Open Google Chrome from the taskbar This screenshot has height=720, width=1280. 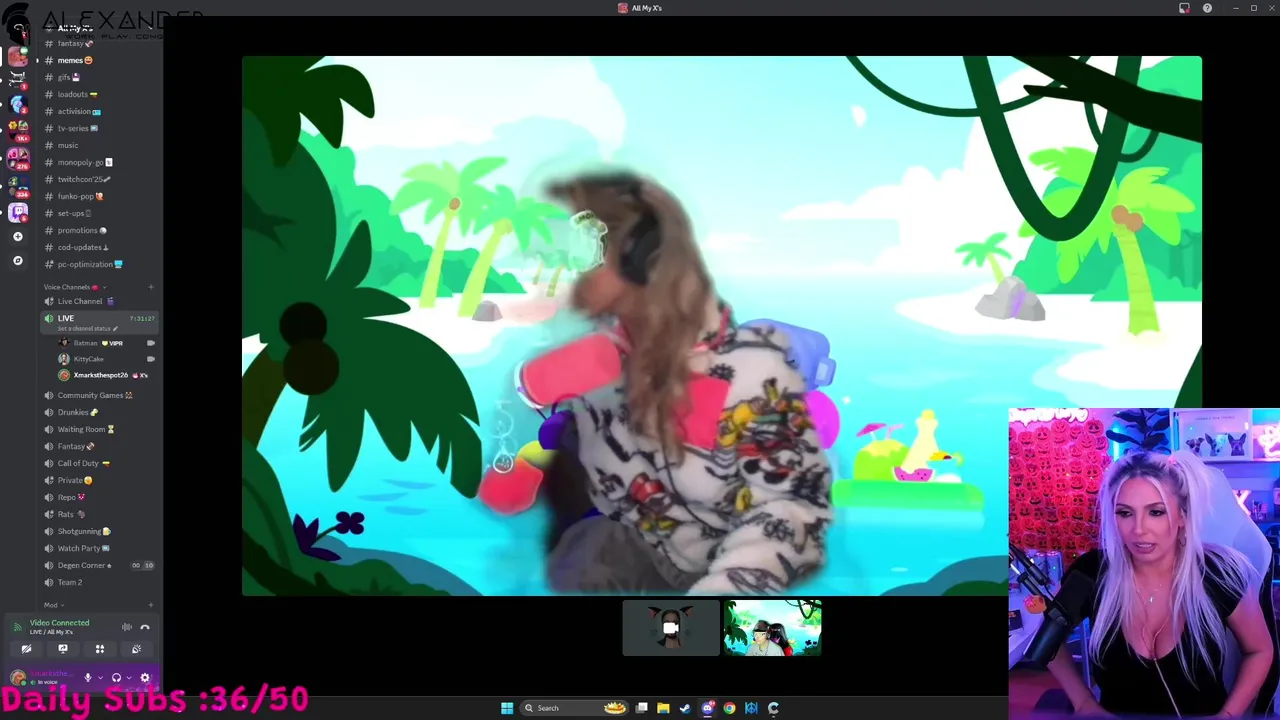pyautogui.click(x=729, y=708)
